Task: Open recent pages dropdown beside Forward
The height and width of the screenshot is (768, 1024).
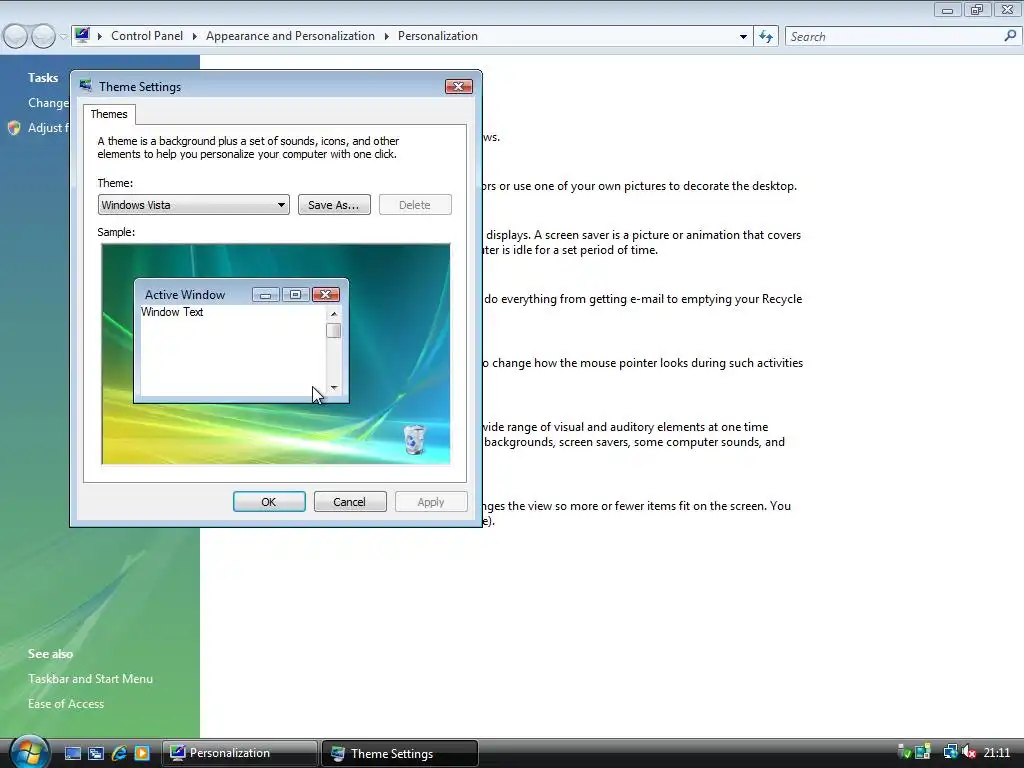Action: (63, 37)
